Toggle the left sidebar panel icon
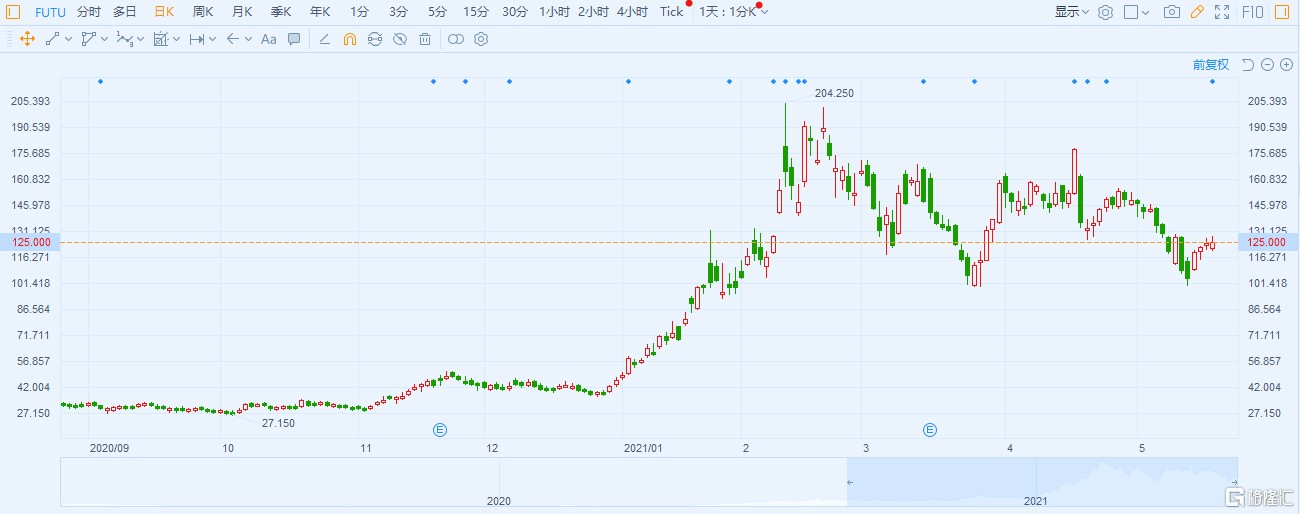The height and width of the screenshot is (514, 1300). pos(13,12)
